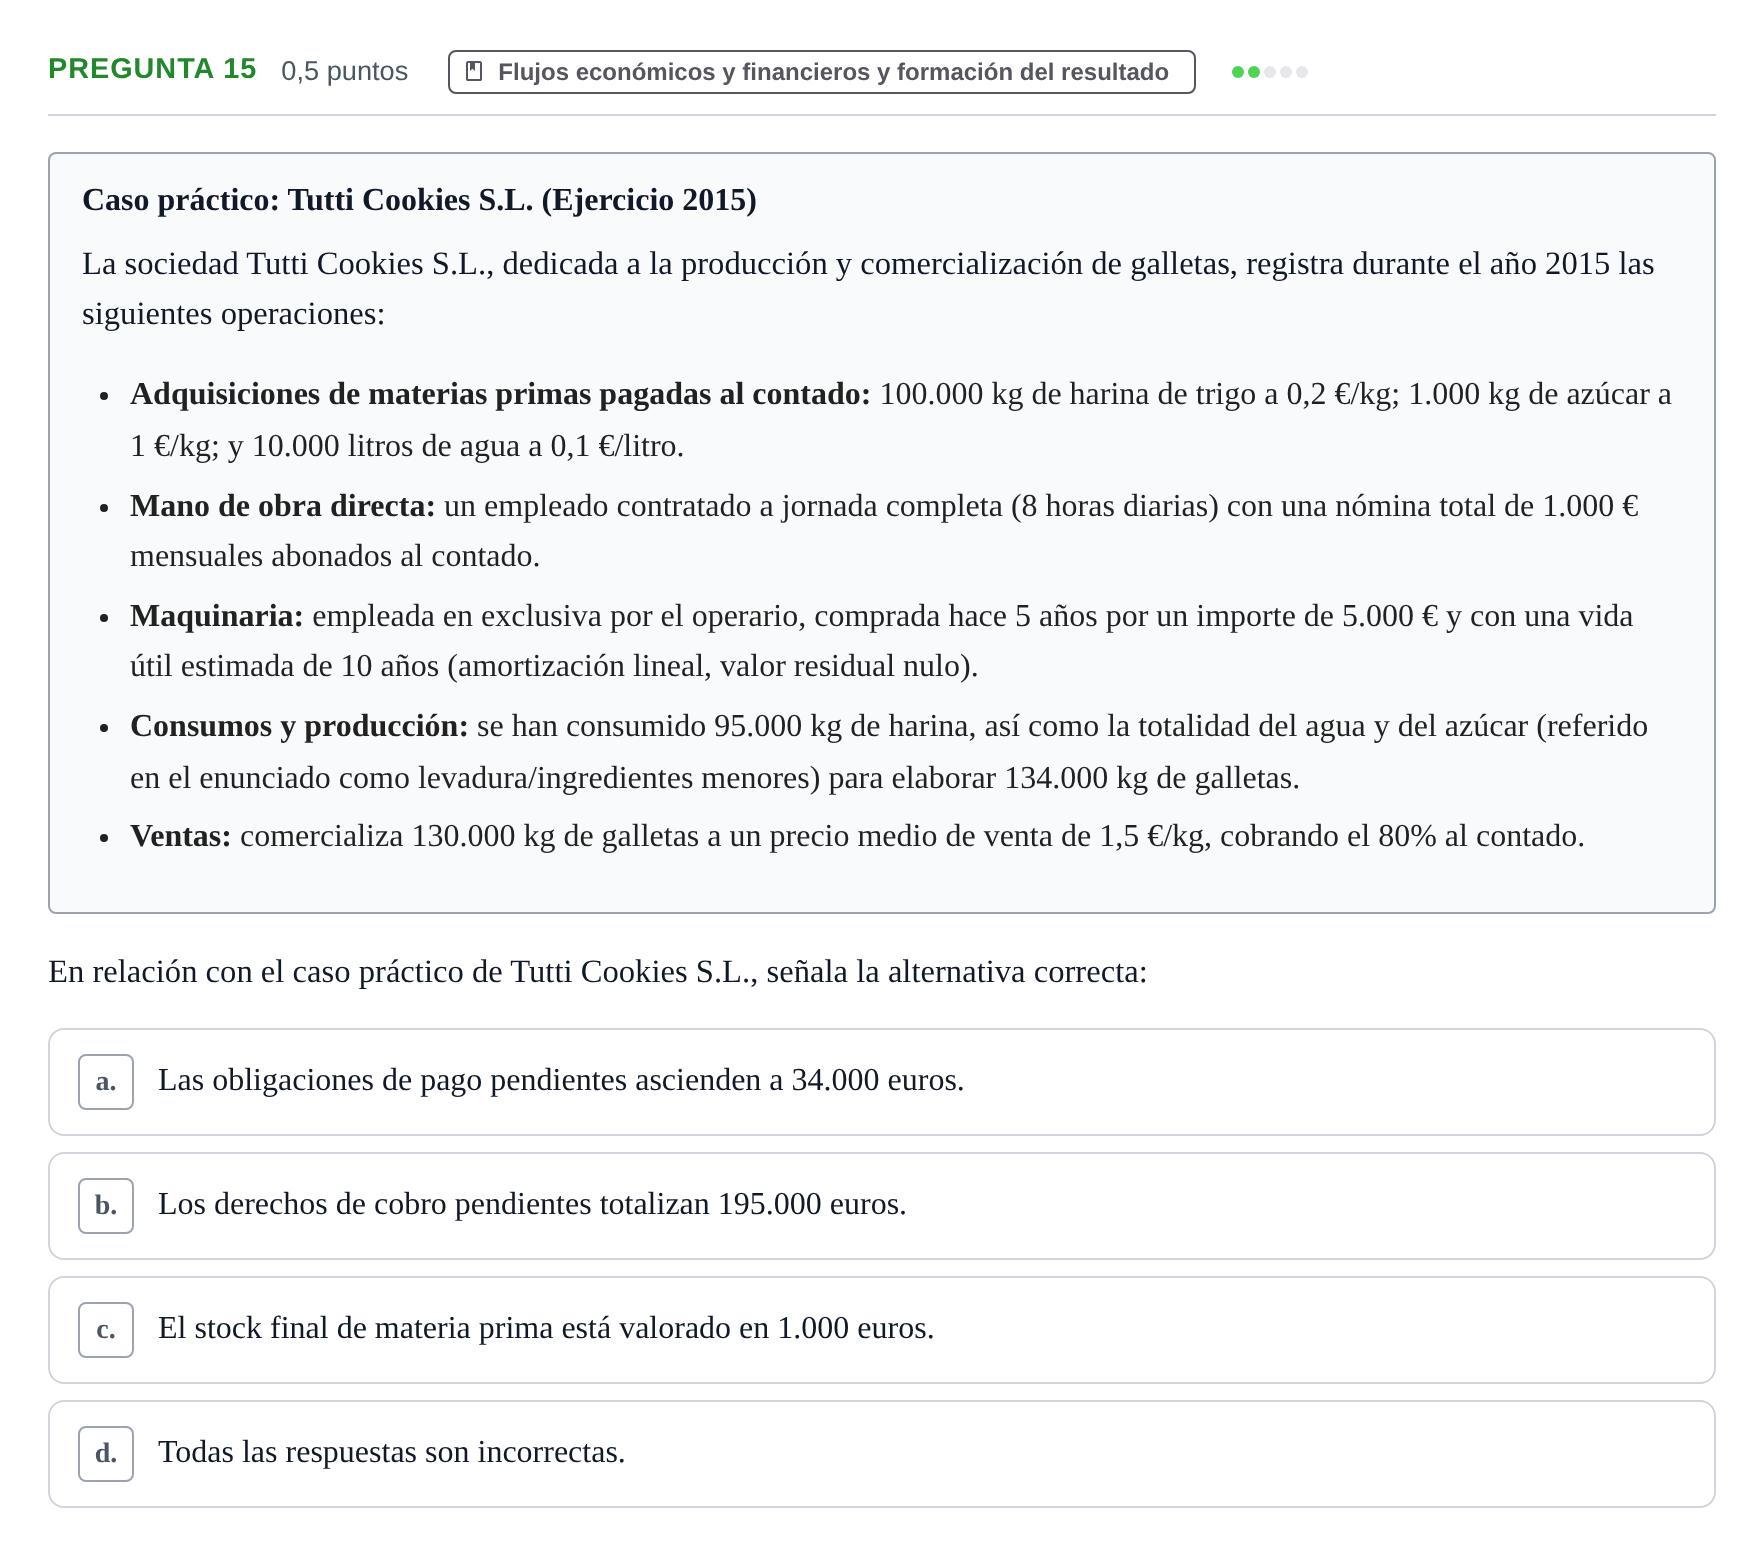Click the case title 'Caso práctico: Tutti Cookies S.L.'
The image size is (1764, 1558).
tap(419, 200)
